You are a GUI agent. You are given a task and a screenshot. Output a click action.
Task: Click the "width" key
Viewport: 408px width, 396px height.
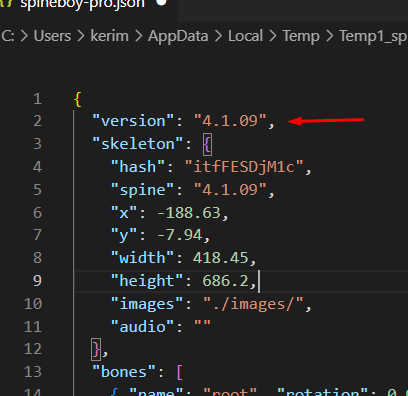point(142,258)
